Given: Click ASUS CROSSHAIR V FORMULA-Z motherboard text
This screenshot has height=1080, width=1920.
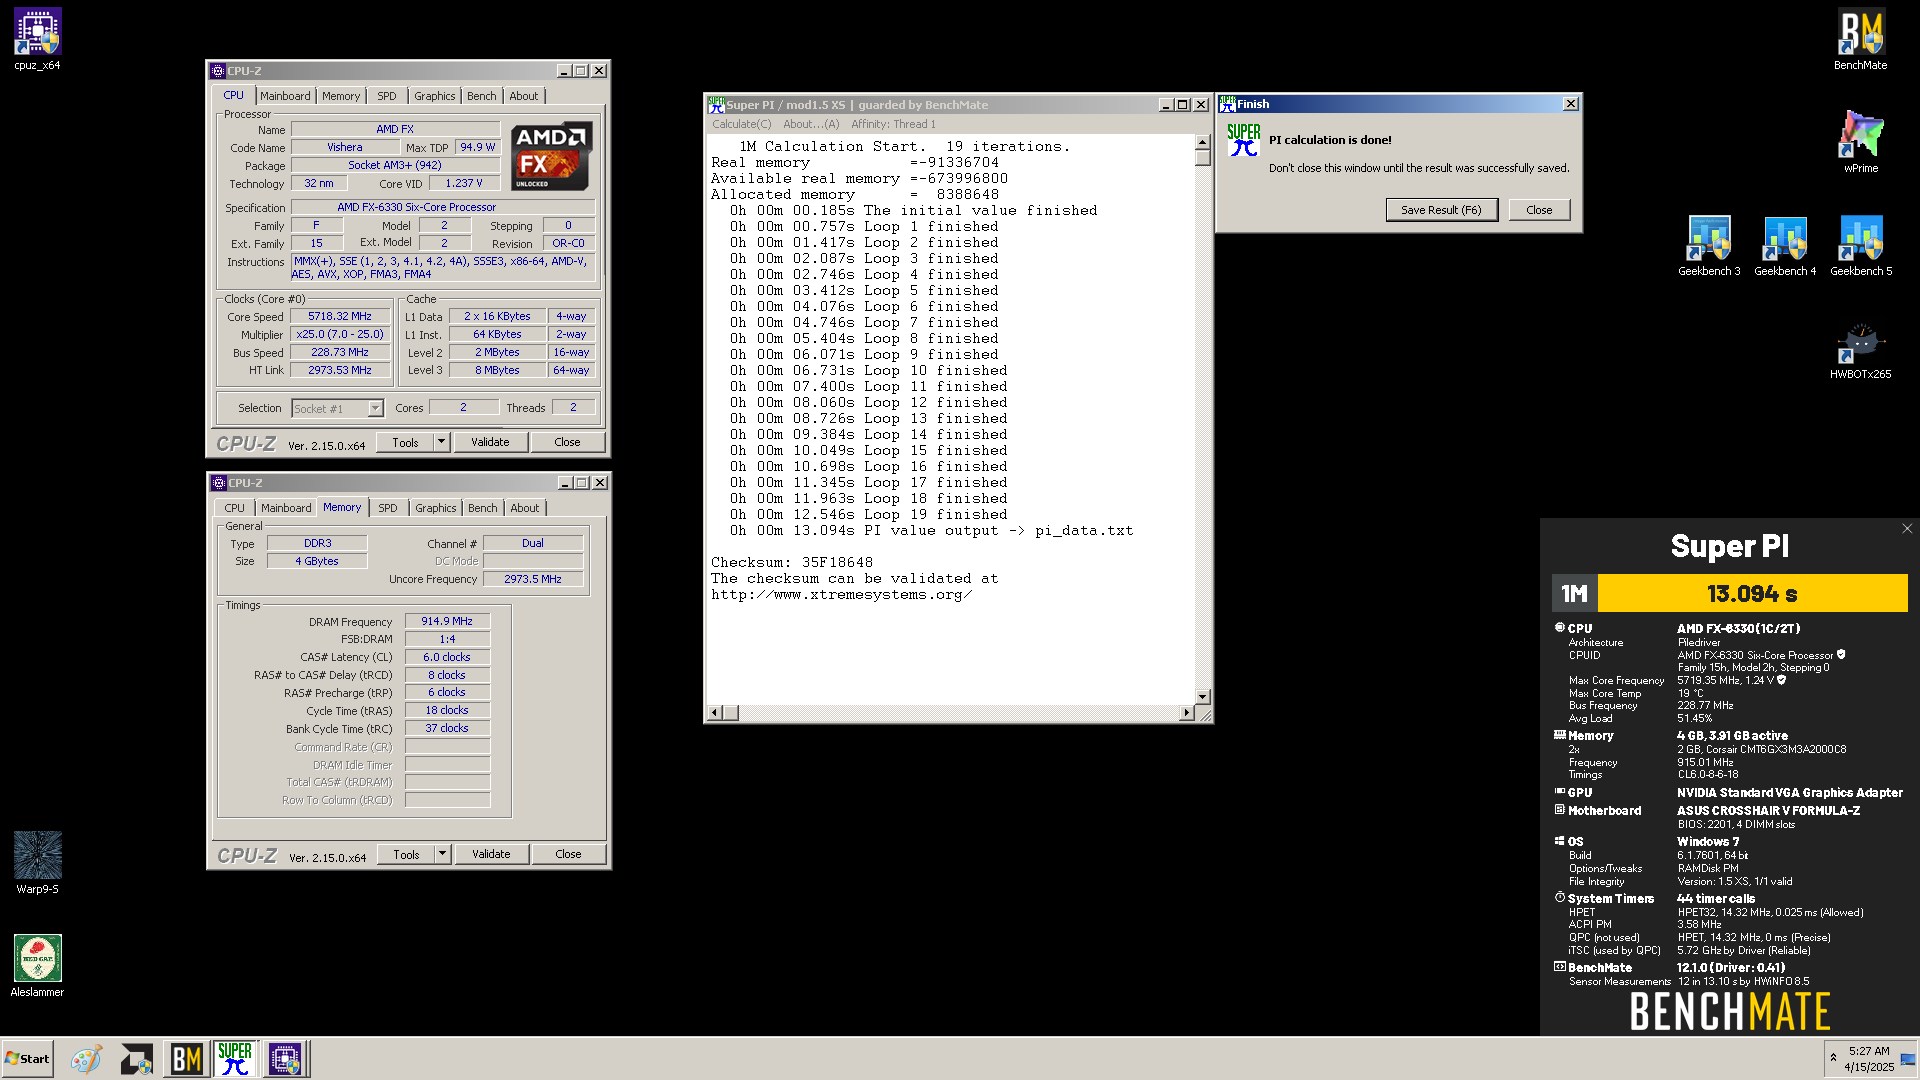Looking at the screenshot, I should click(x=1769, y=810).
